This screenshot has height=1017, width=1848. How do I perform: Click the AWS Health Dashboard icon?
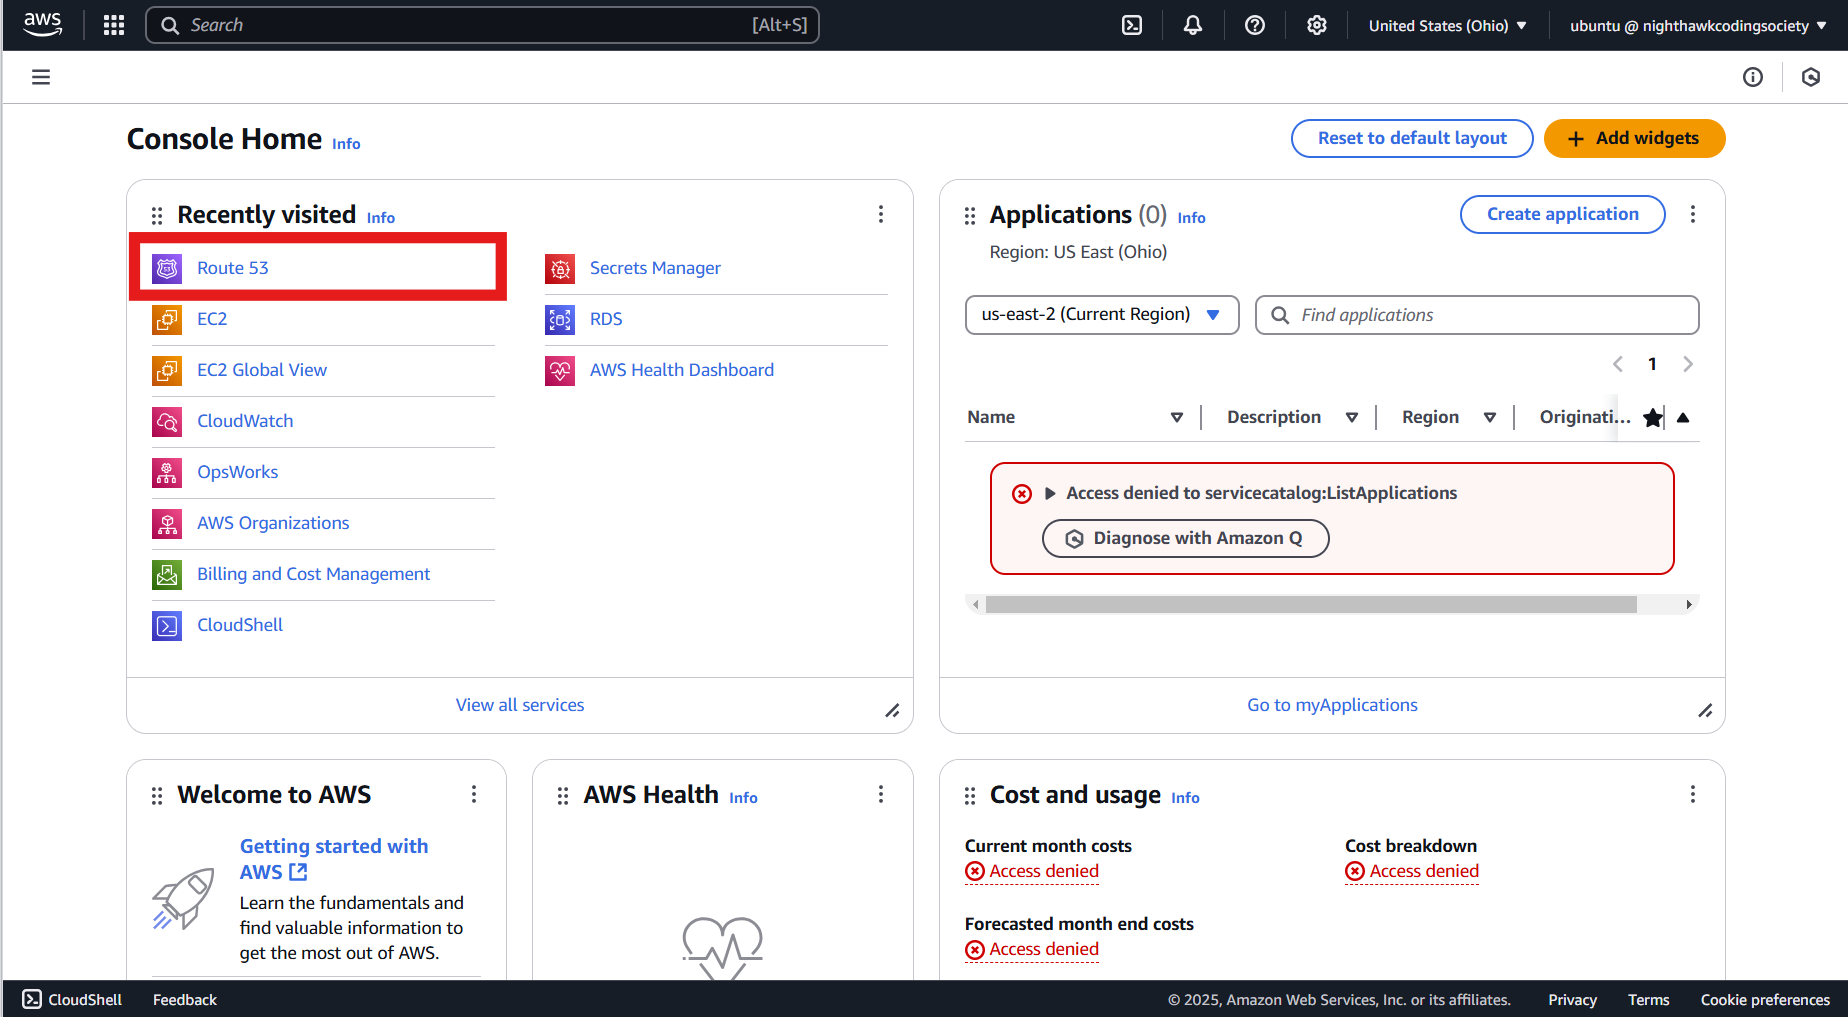pos(560,370)
